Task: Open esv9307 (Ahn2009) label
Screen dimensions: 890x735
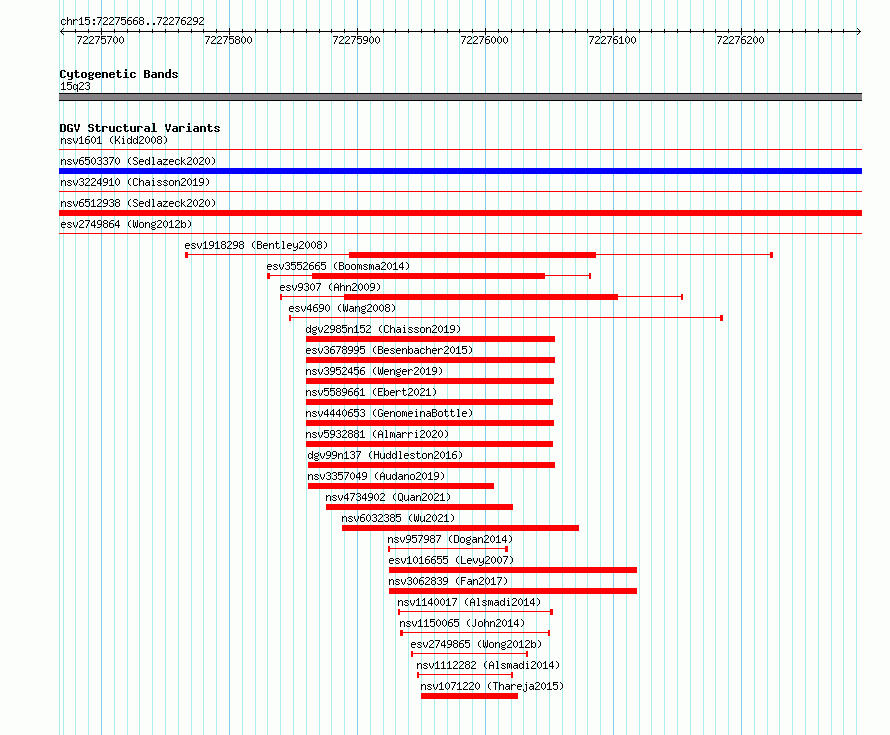Action: [330, 287]
